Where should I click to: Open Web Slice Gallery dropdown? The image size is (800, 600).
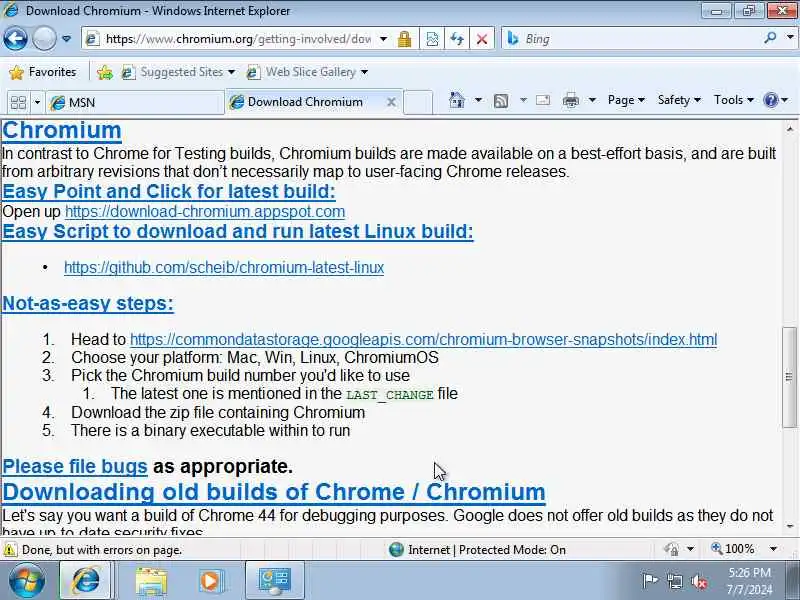307,72
